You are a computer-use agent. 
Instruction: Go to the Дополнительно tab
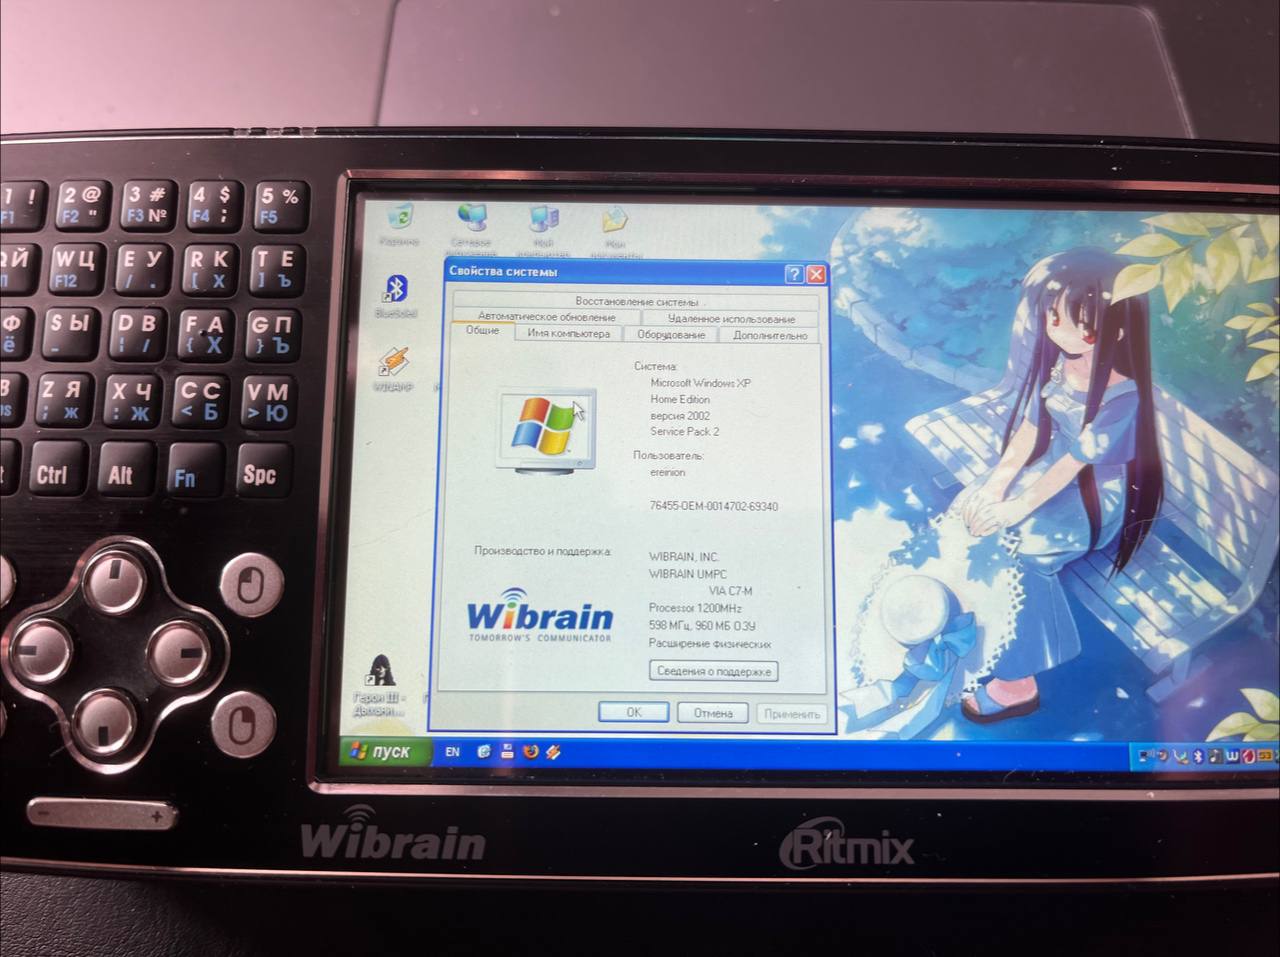coord(769,336)
